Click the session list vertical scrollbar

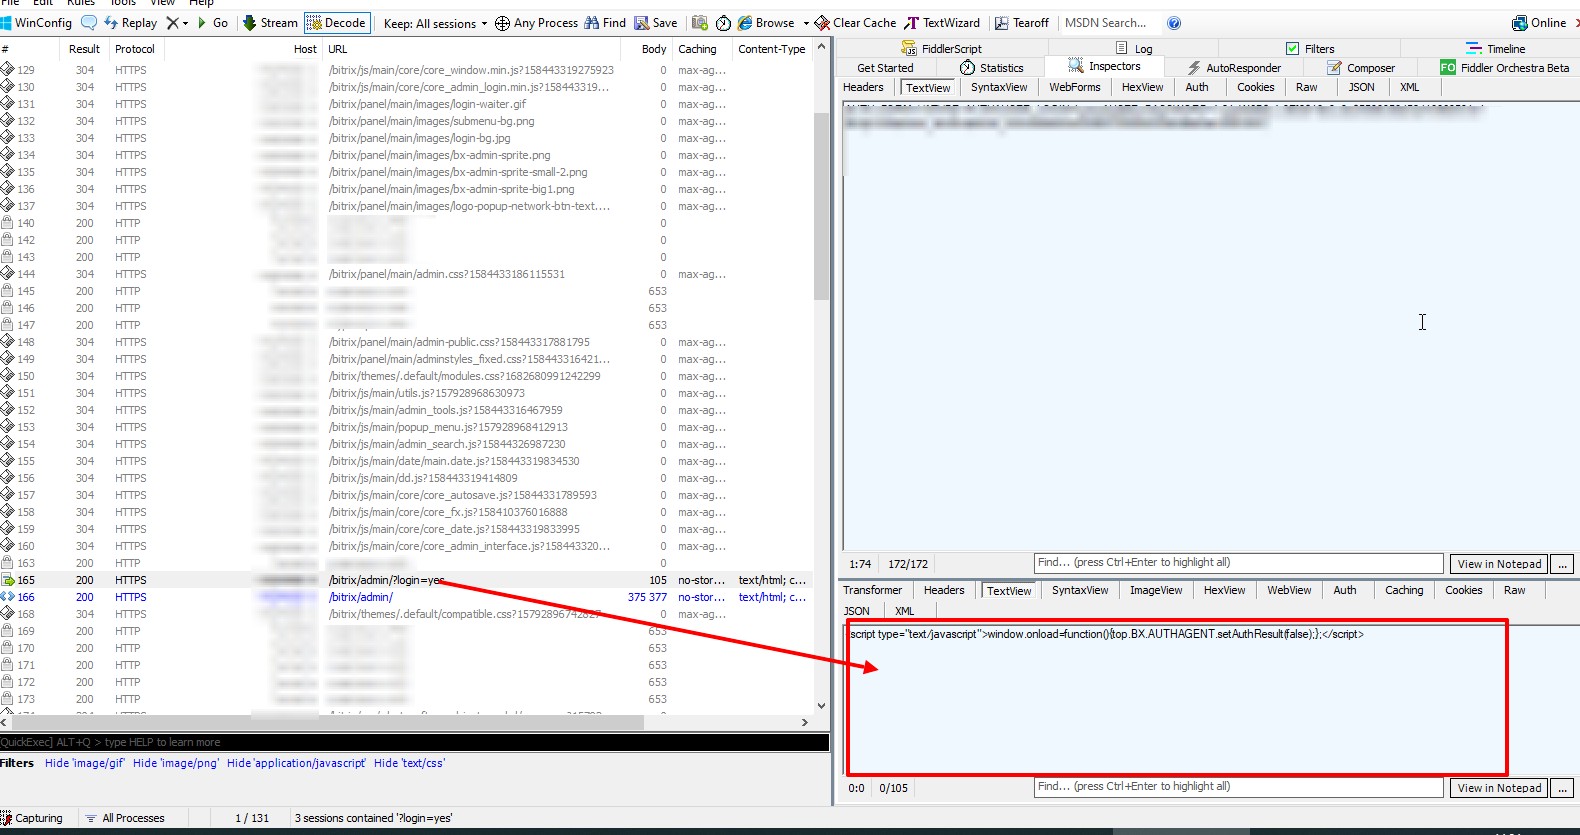pyautogui.click(x=822, y=376)
